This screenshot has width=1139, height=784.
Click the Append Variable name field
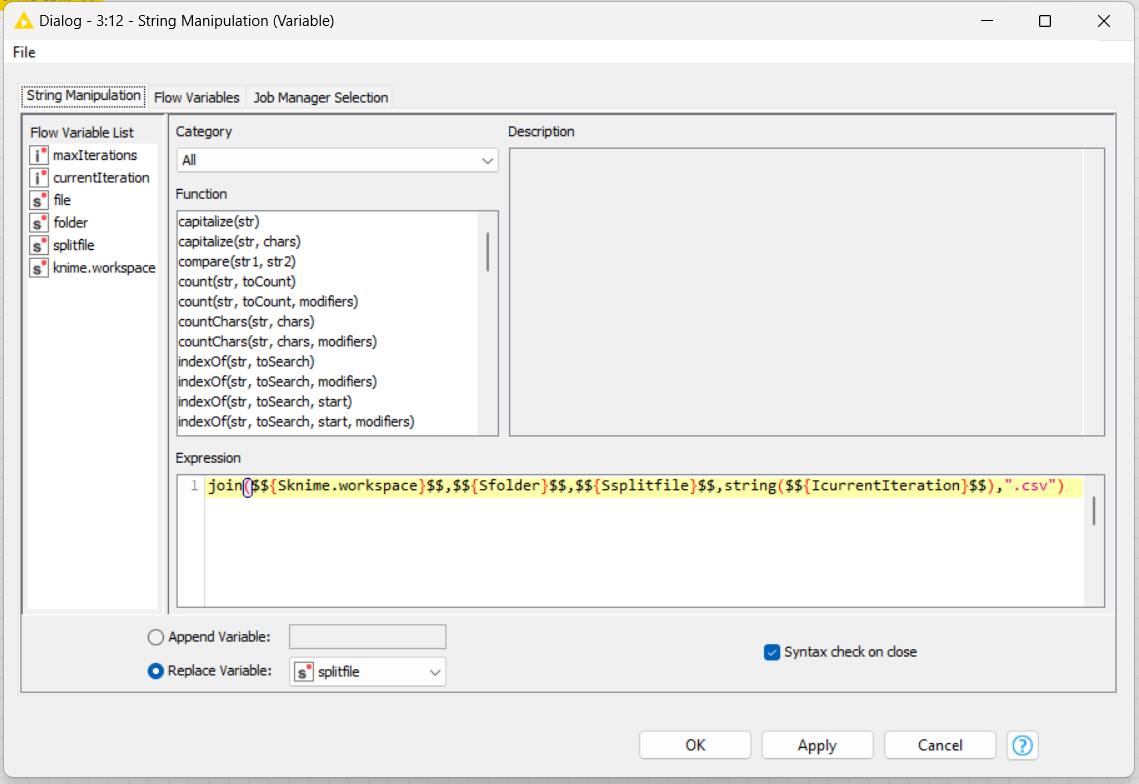pos(368,637)
